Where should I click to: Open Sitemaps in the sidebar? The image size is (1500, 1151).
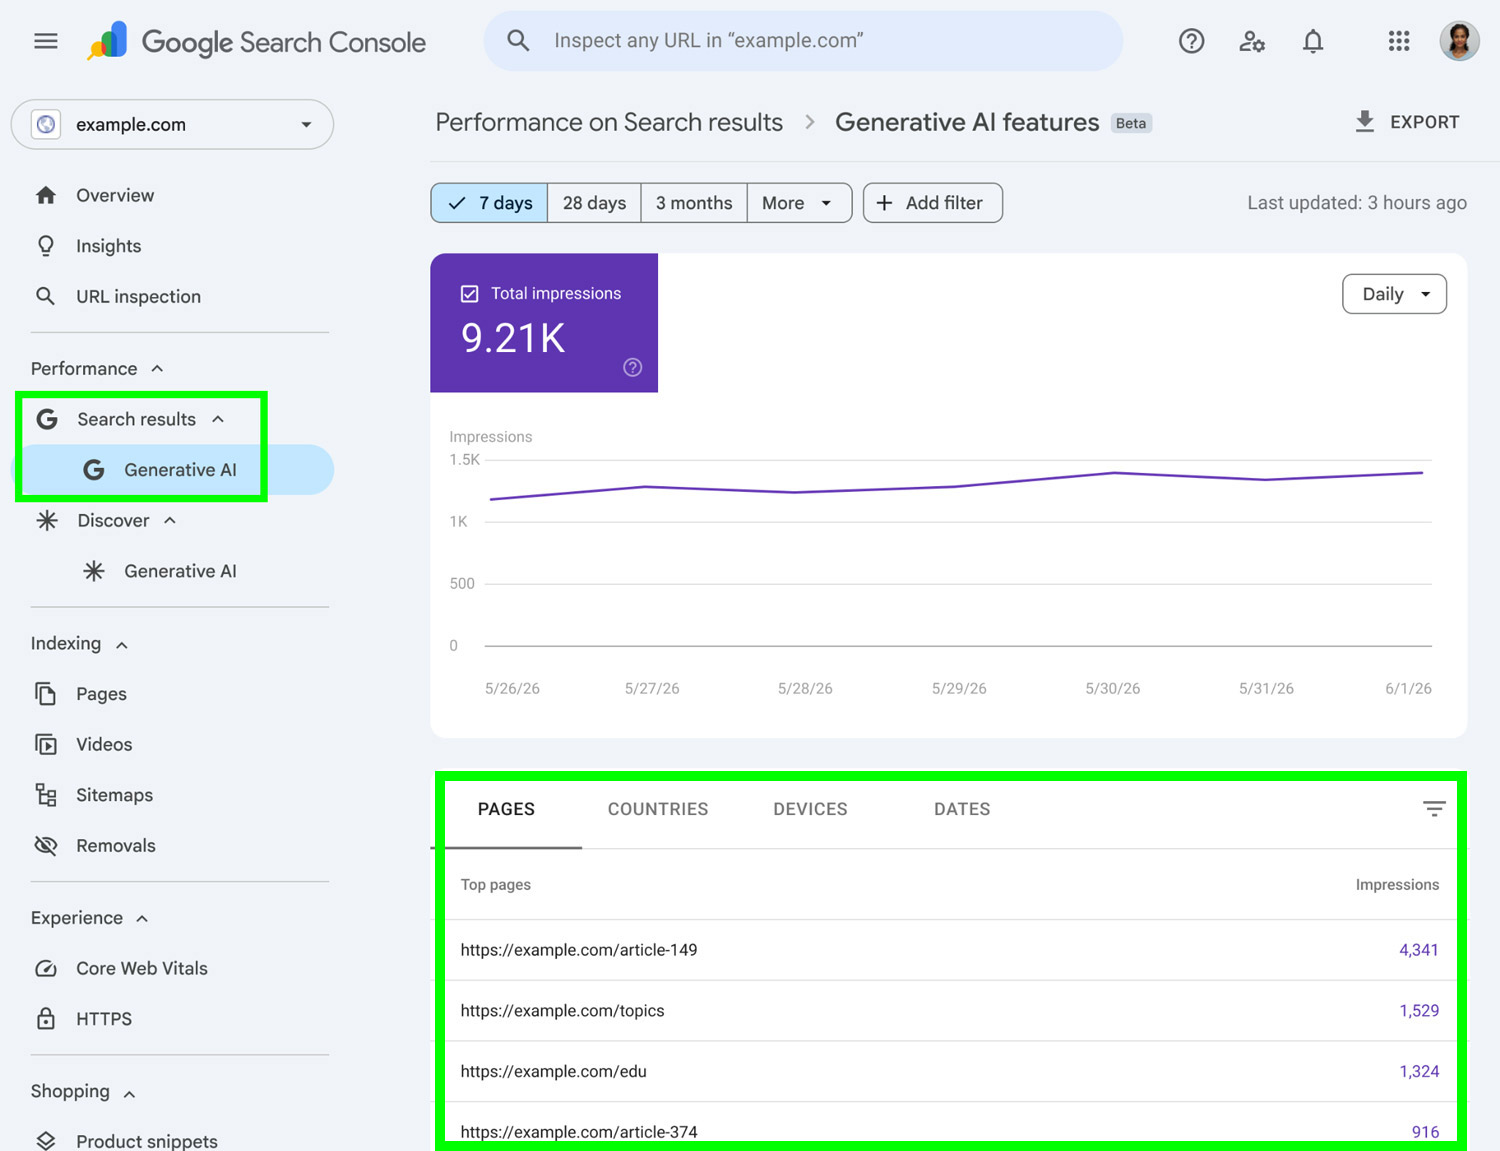[x=115, y=795]
